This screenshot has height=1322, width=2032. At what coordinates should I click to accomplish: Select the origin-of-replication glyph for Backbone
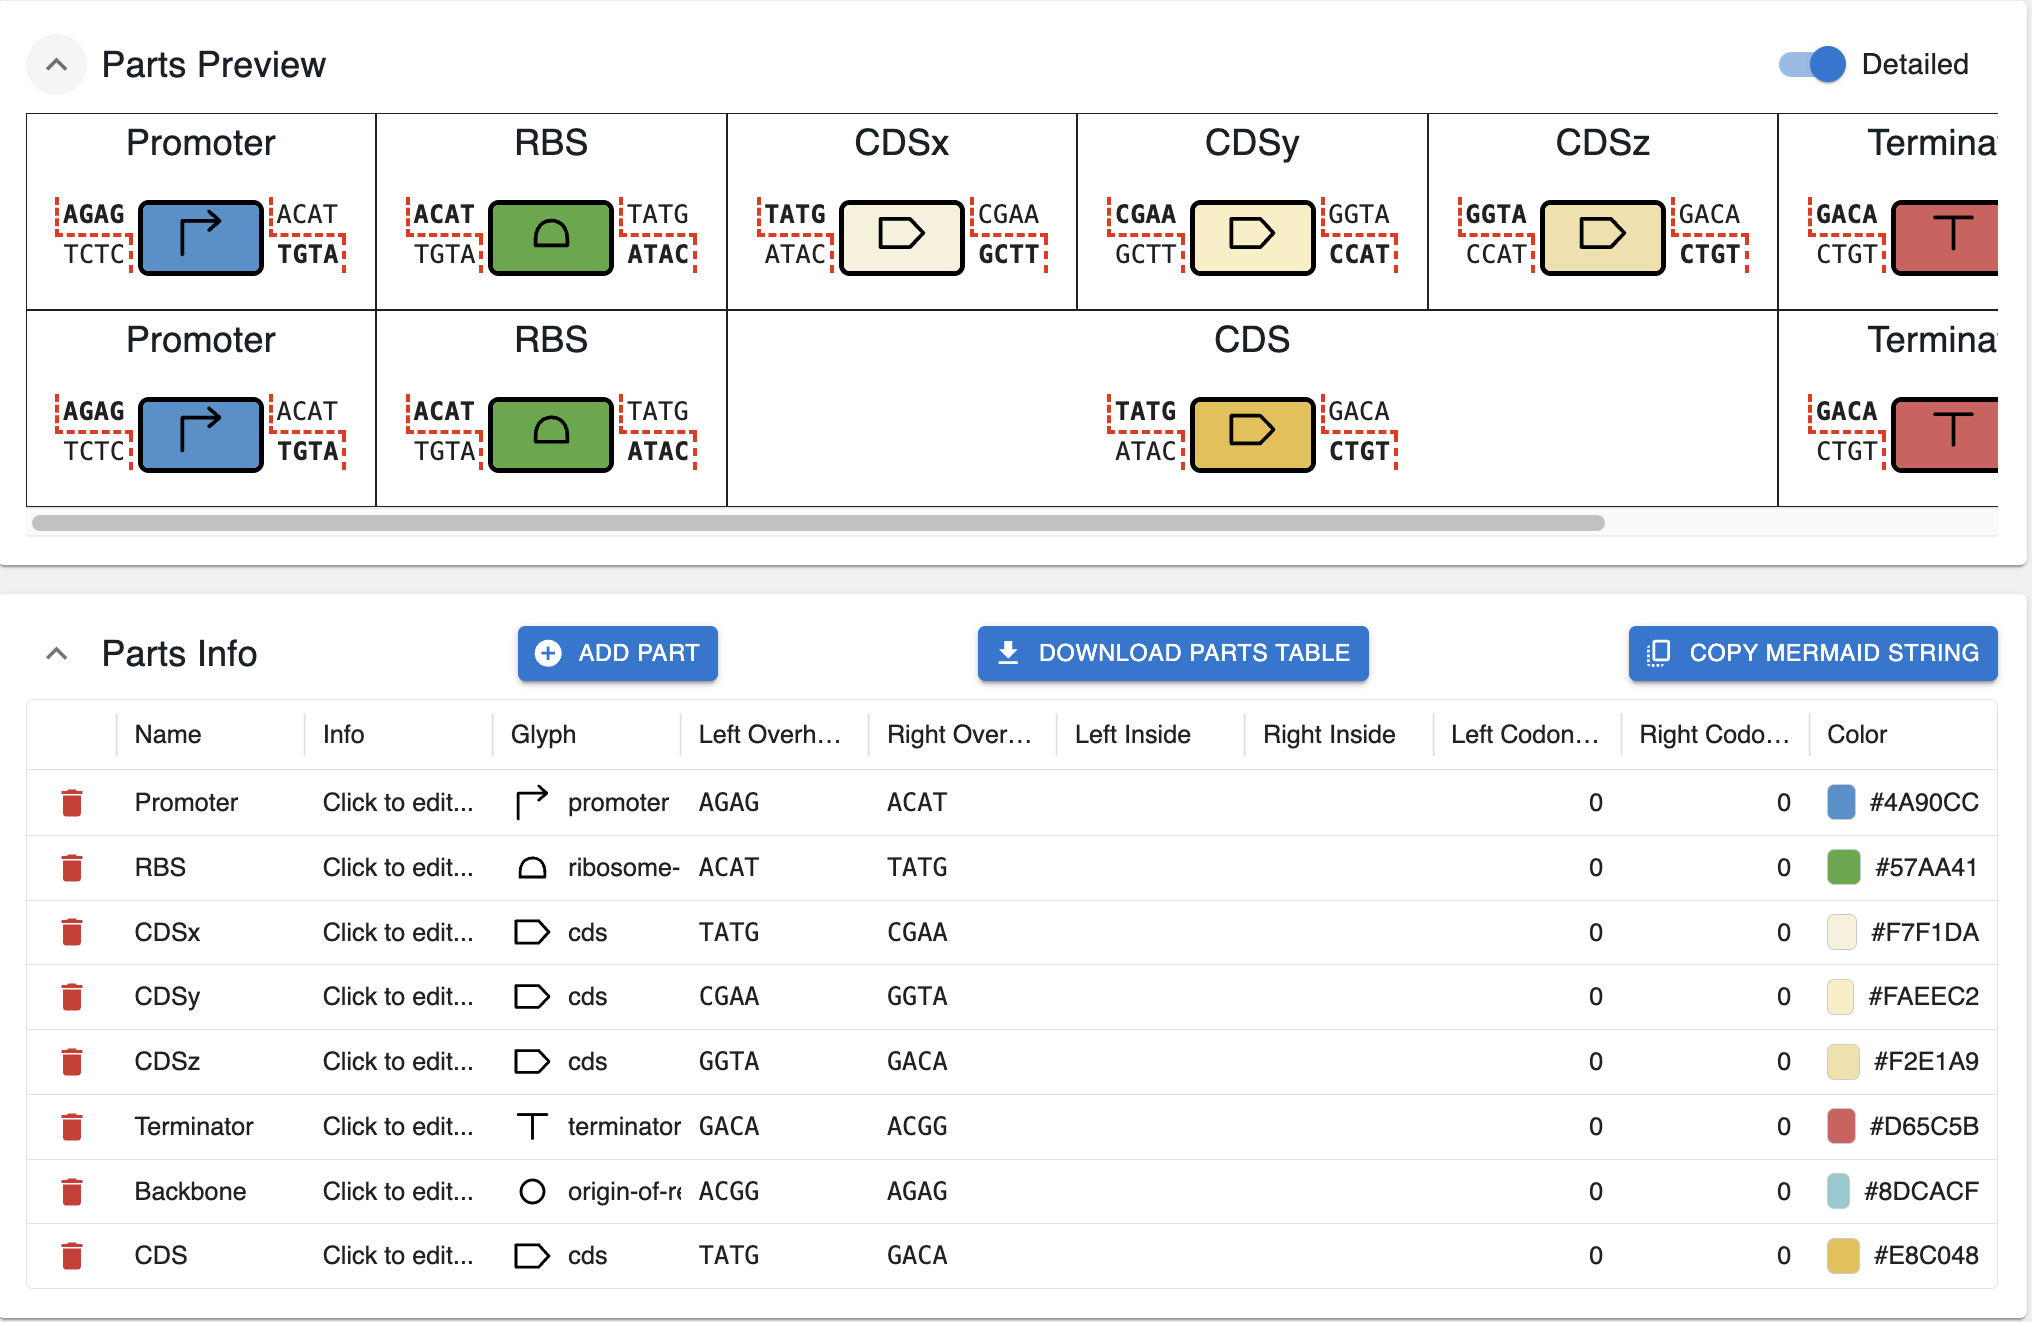530,1191
